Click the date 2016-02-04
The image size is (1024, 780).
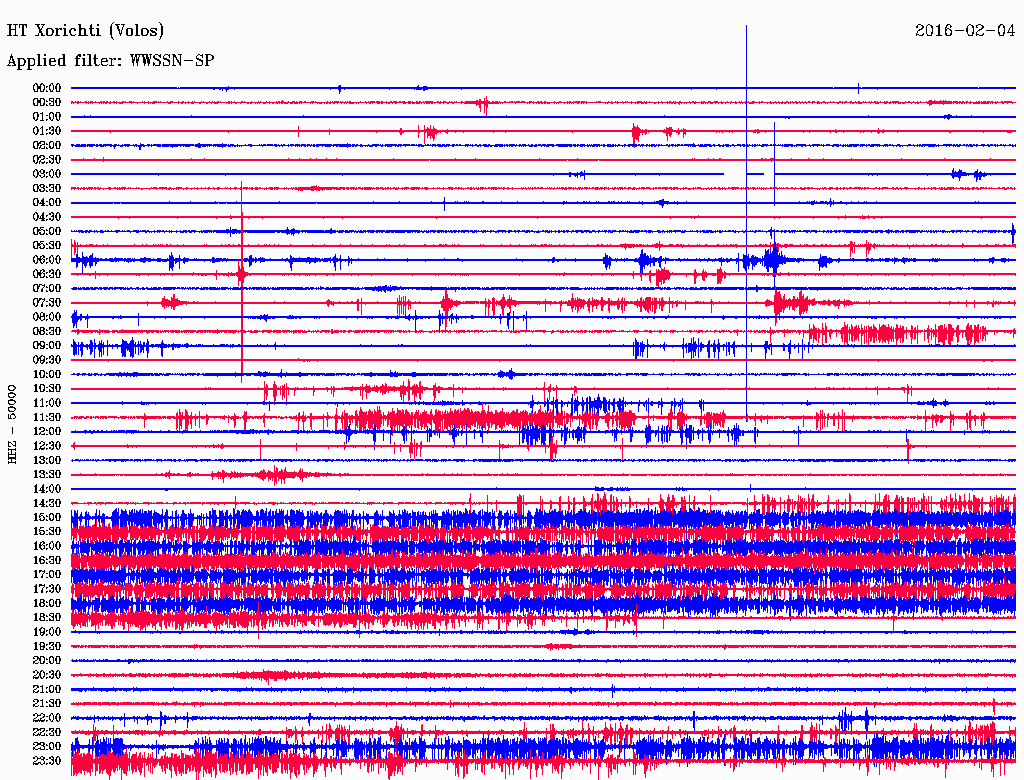965,30
